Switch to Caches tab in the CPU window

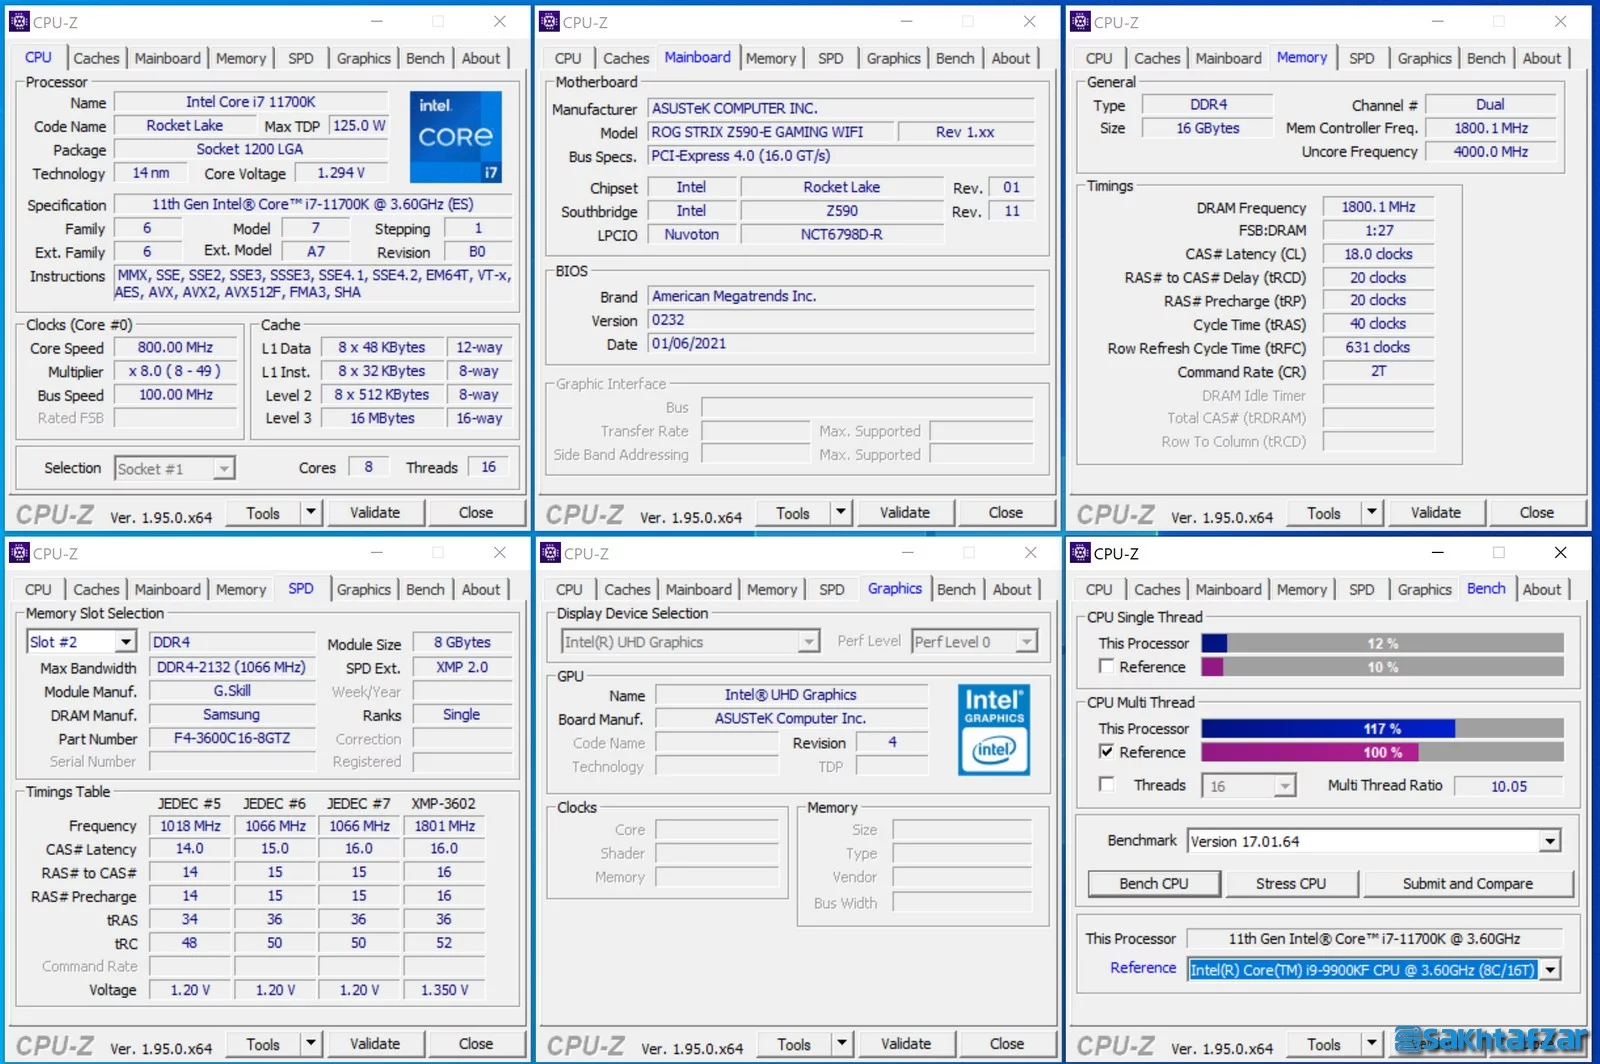click(x=96, y=58)
